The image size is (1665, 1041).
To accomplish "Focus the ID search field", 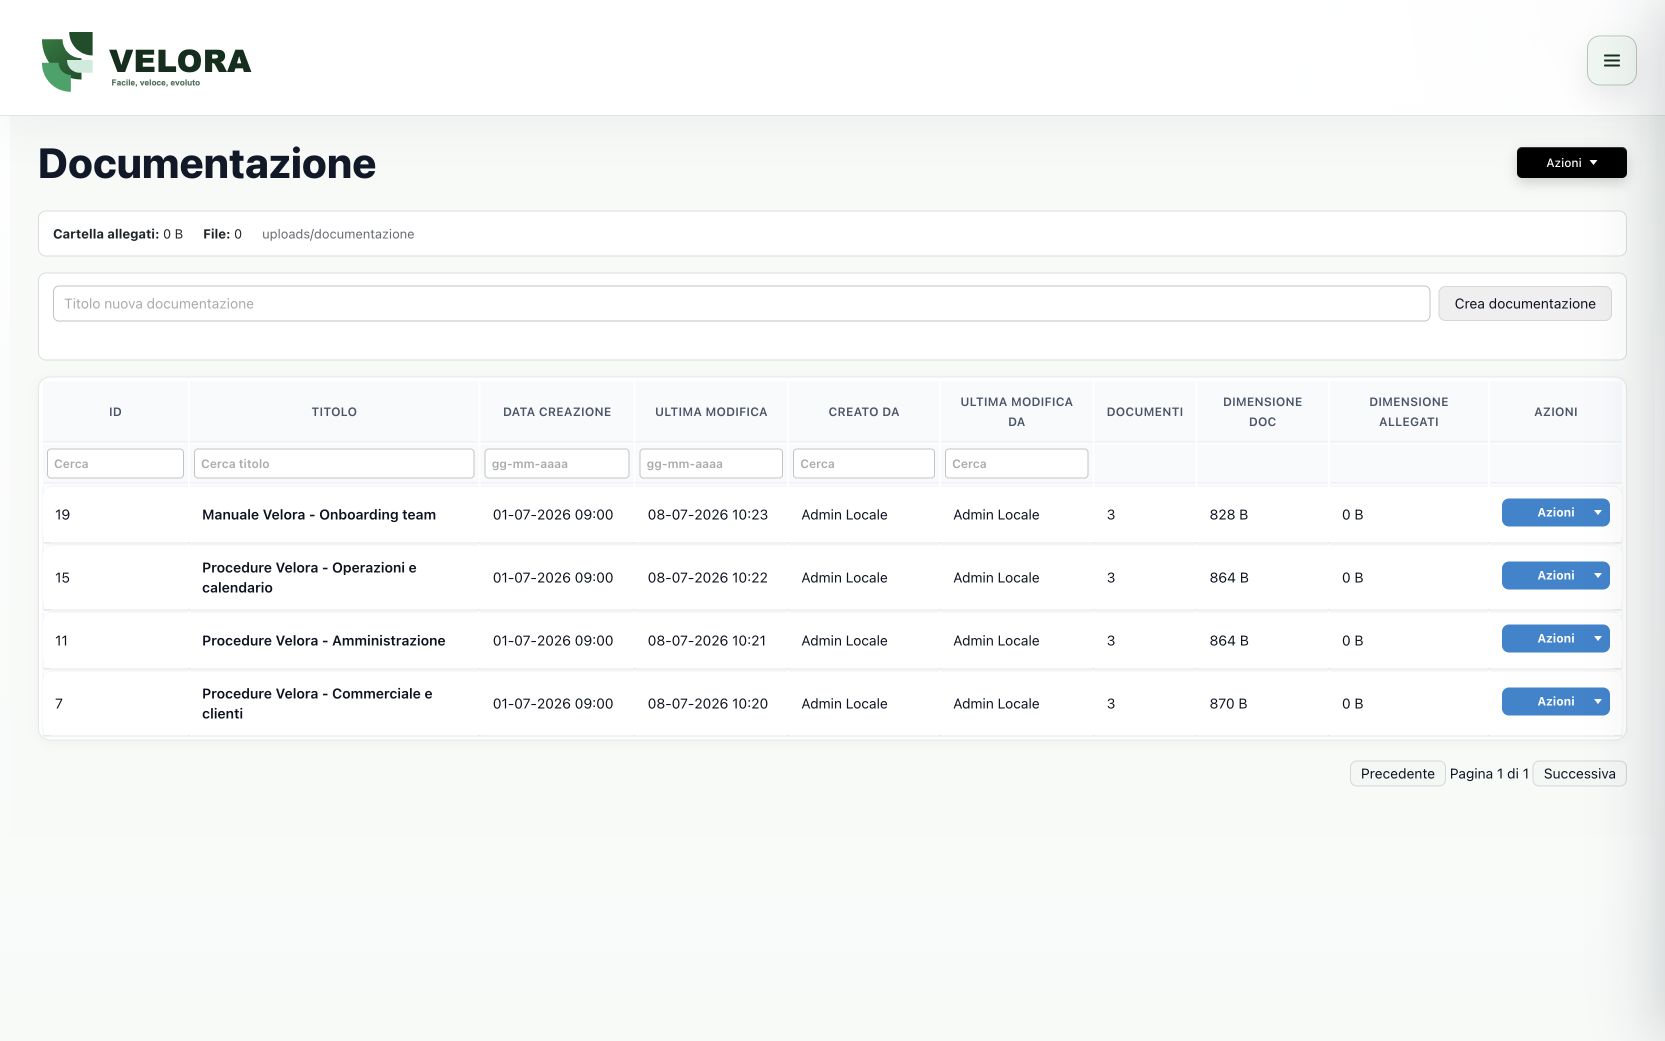I will (x=115, y=464).
